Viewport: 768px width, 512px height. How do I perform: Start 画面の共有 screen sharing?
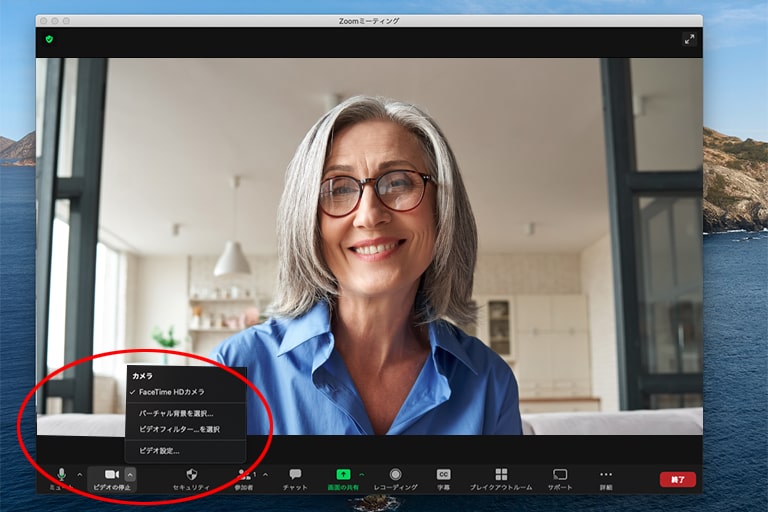pyautogui.click(x=343, y=479)
